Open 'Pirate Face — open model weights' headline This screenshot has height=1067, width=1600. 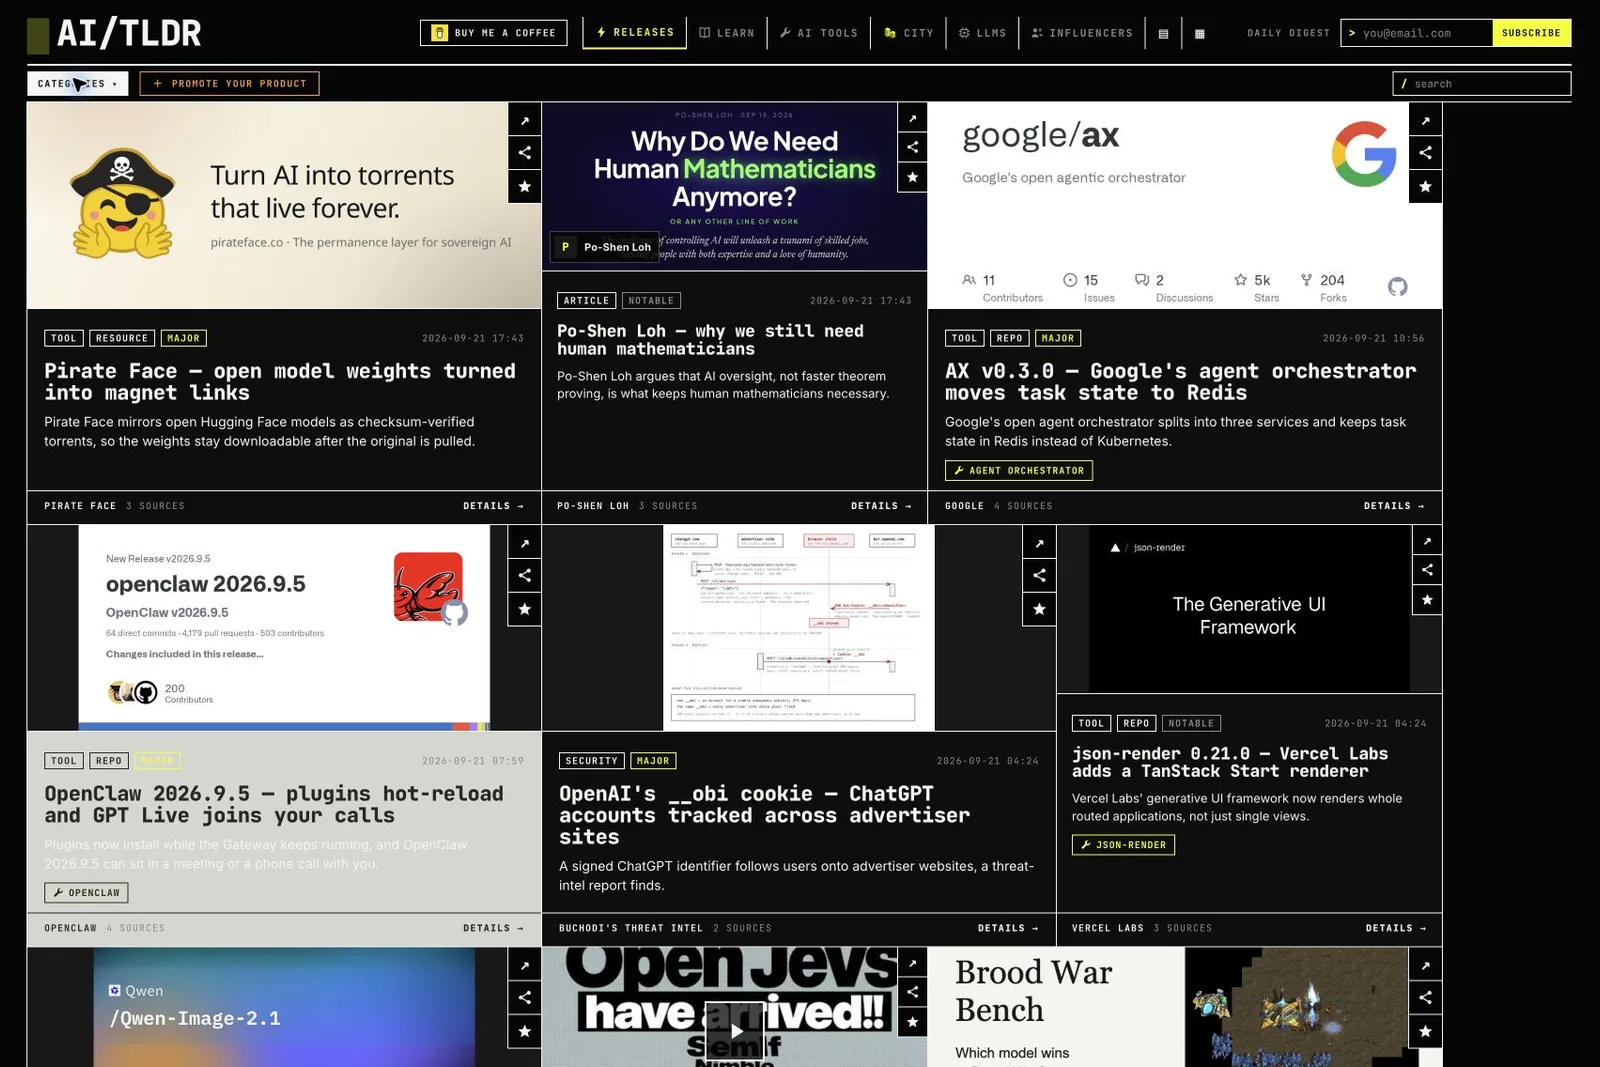pos(280,382)
